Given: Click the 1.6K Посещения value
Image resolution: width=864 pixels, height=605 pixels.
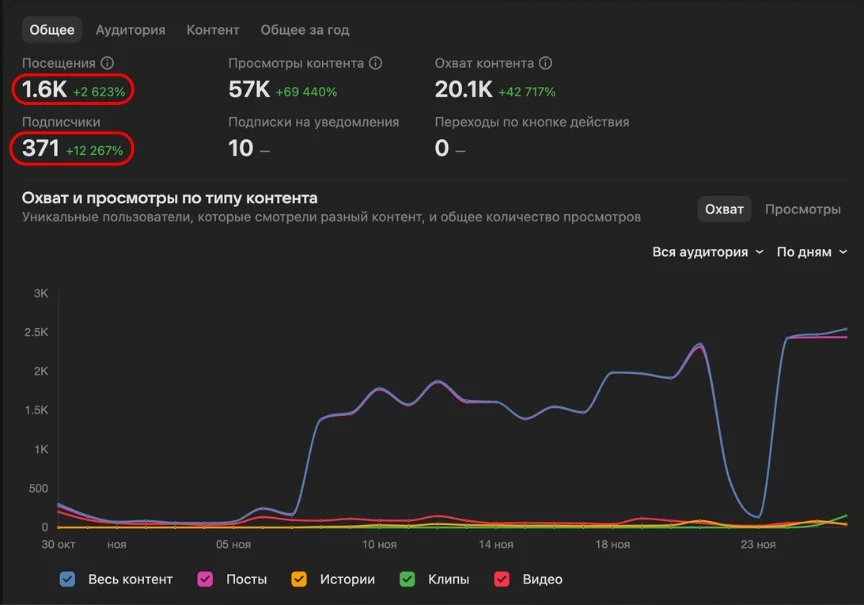Looking at the screenshot, I should click(44, 89).
